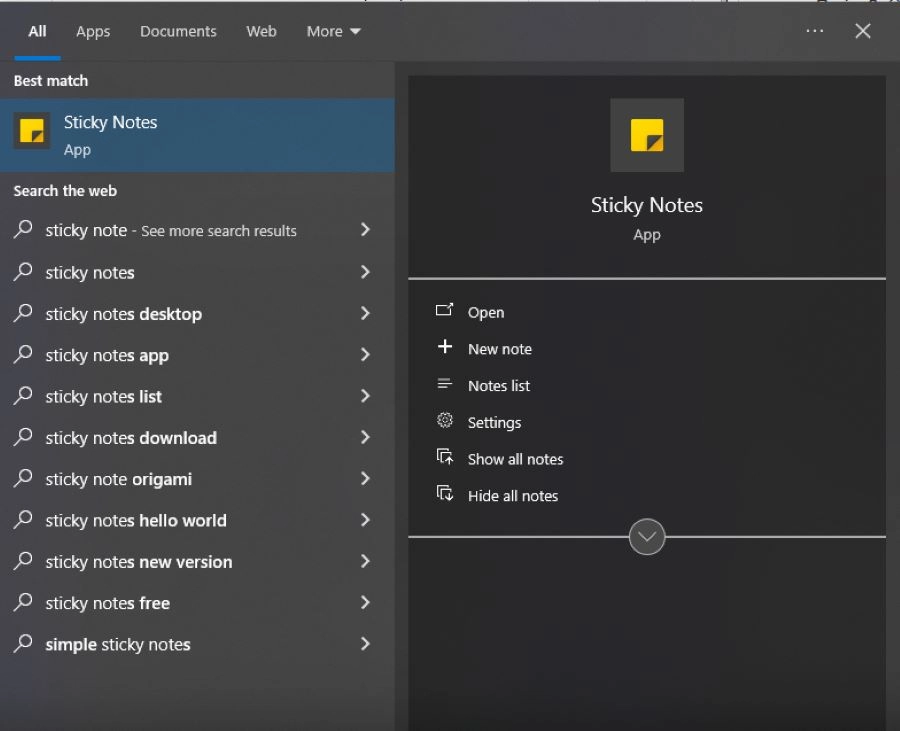Expand arrow for sticky note origami suggestion
The height and width of the screenshot is (731, 900).
[365, 479]
